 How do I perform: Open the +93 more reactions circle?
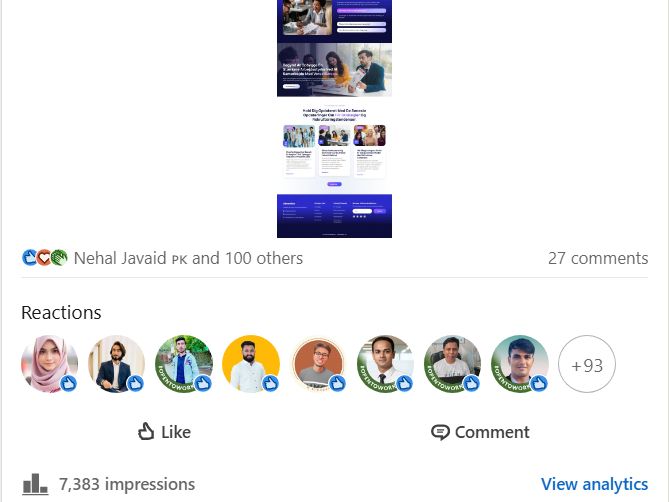coord(587,364)
